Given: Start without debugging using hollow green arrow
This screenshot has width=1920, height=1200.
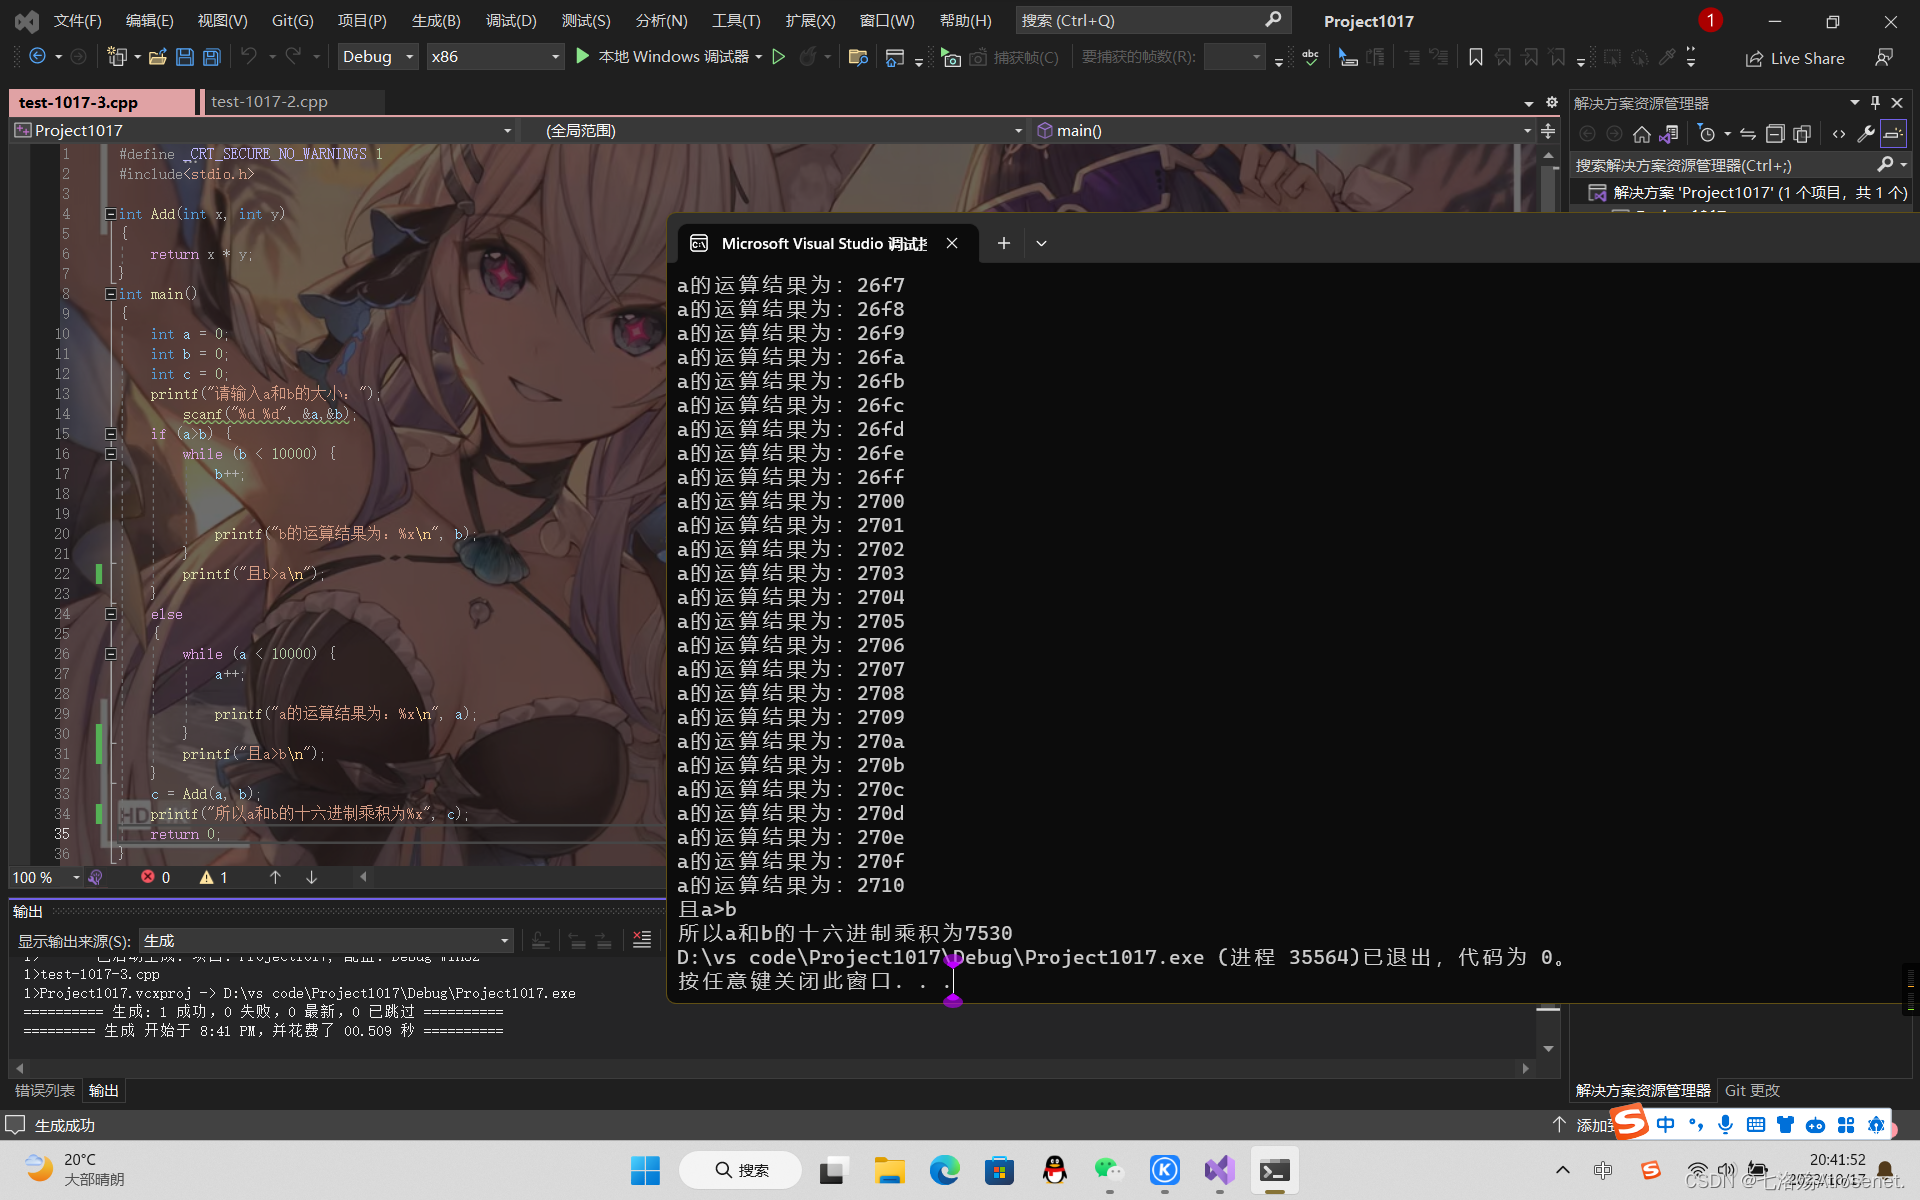Looking at the screenshot, I should (779, 57).
